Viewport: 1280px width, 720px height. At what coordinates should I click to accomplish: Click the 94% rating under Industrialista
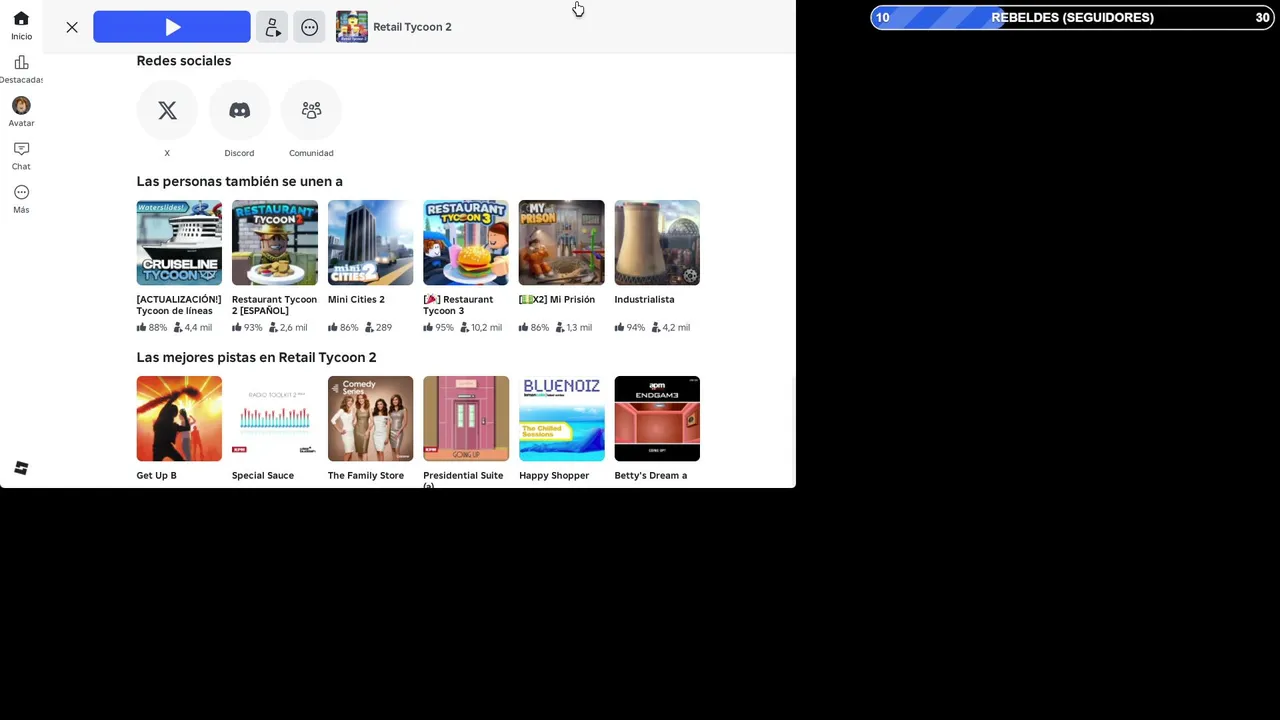click(x=630, y=327)
